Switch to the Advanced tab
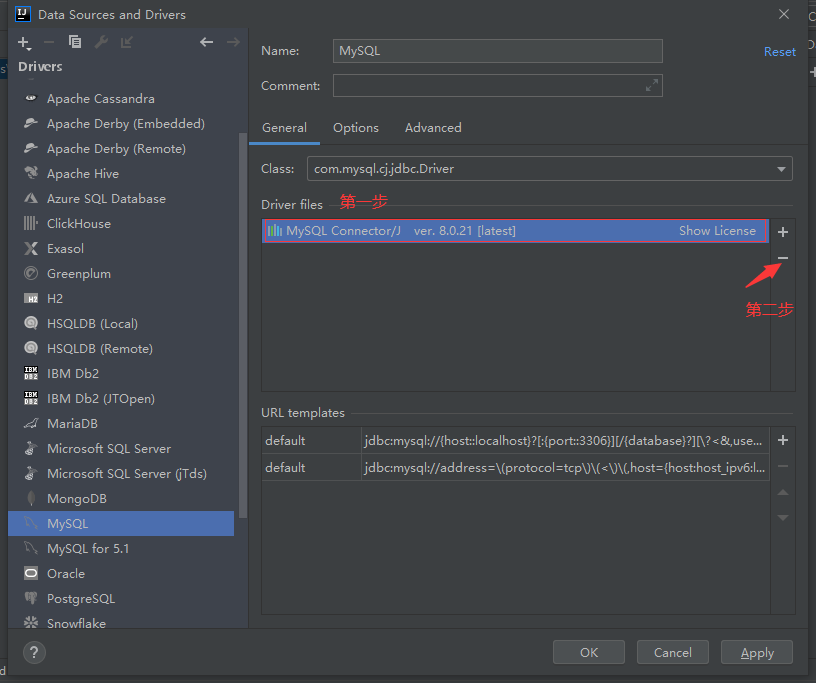This screenshot has height=683, width=816. coord(433,128)
